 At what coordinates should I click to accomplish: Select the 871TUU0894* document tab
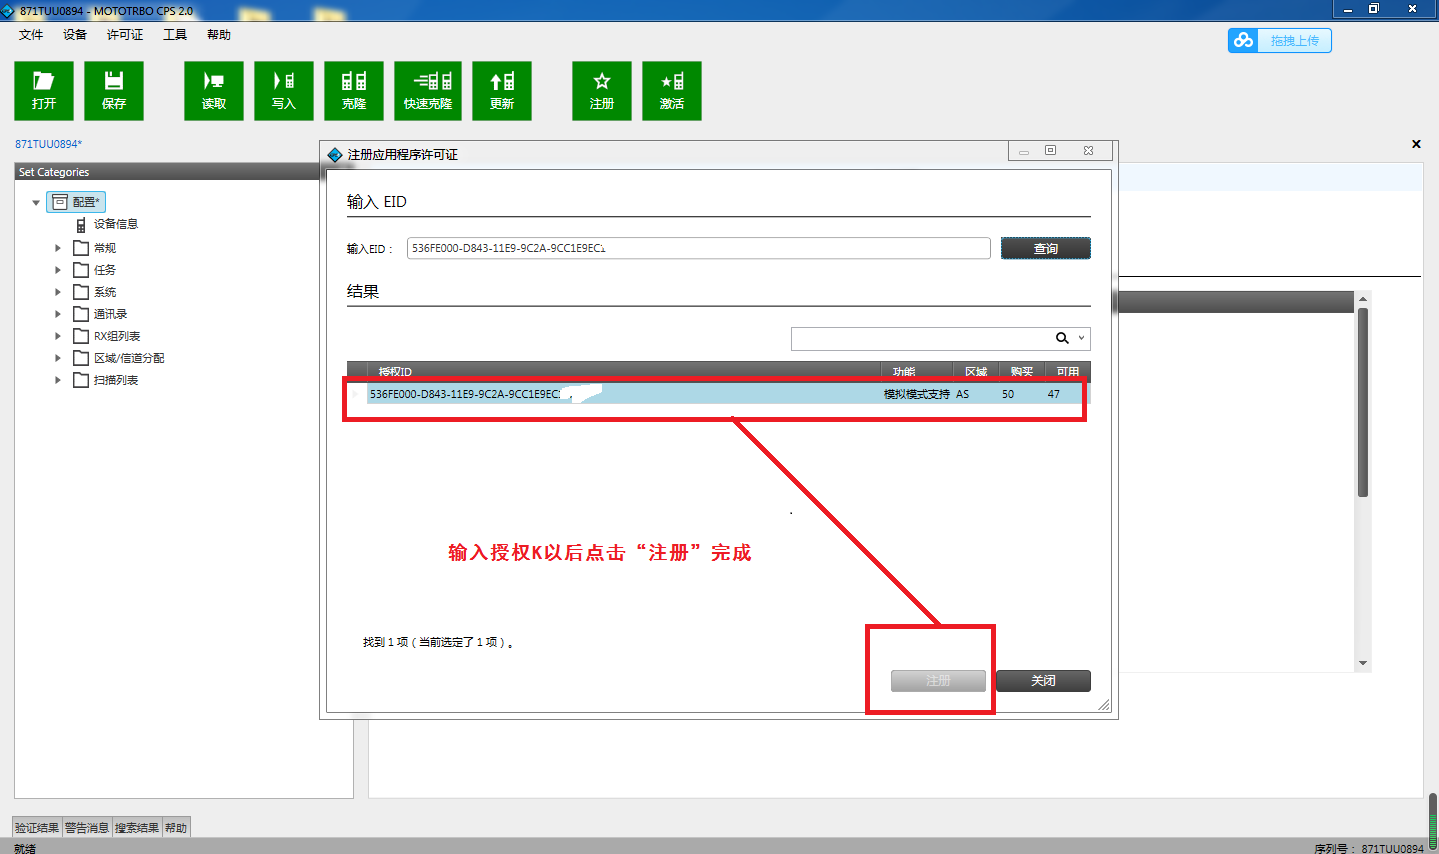coord(48,144)
